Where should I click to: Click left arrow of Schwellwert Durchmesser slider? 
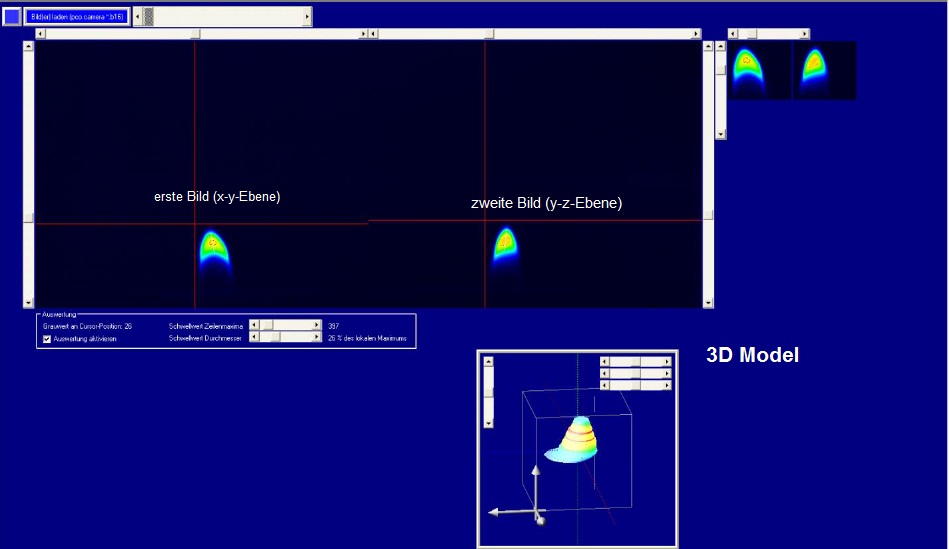tap(253, 338)
